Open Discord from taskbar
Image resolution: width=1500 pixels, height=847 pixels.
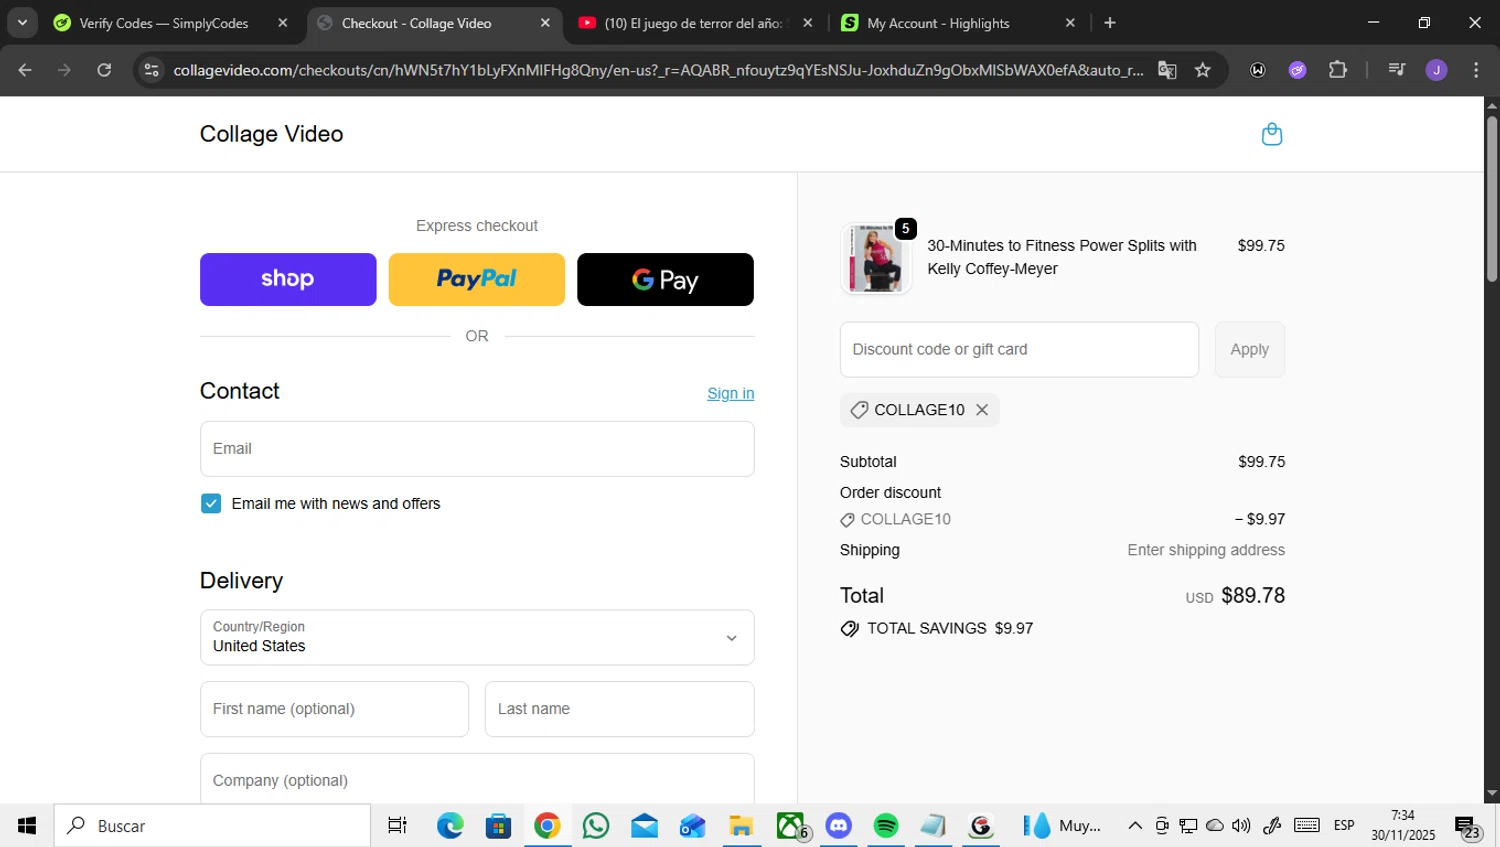click(x=838, y=826)
